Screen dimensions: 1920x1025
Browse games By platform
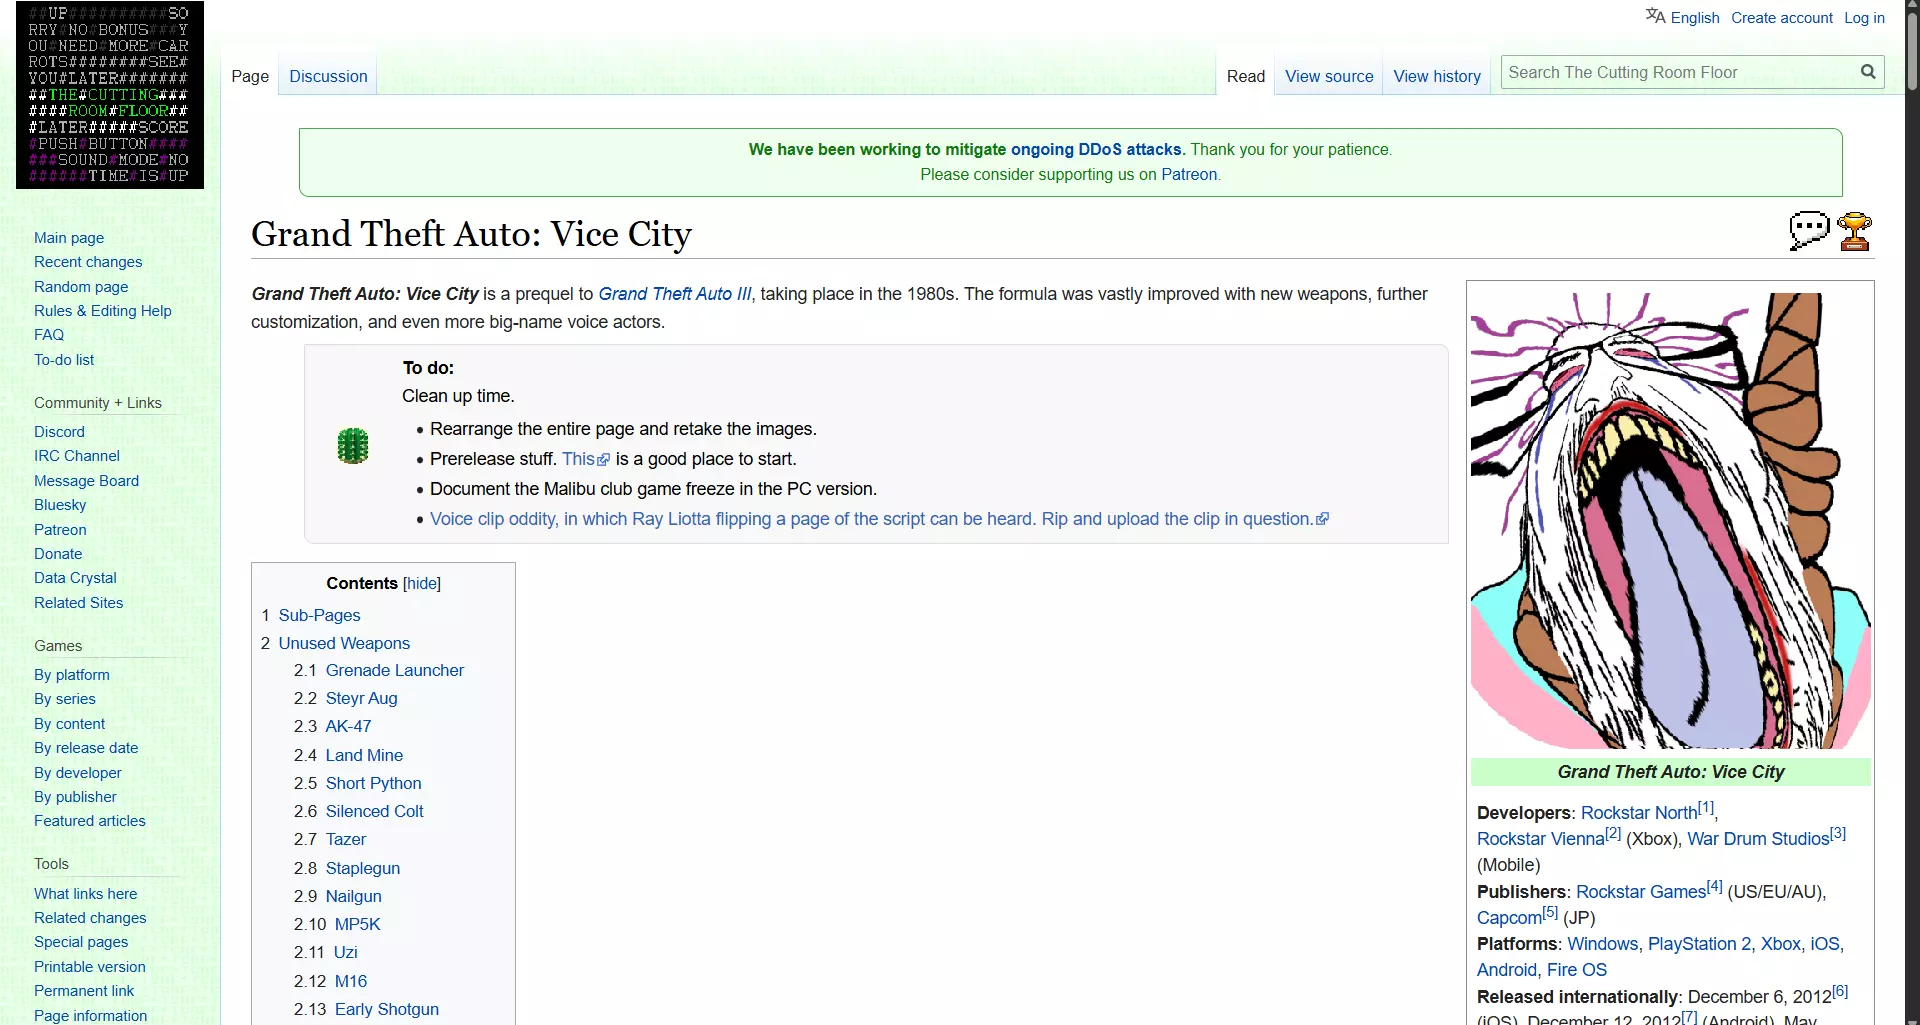point(72,675)
